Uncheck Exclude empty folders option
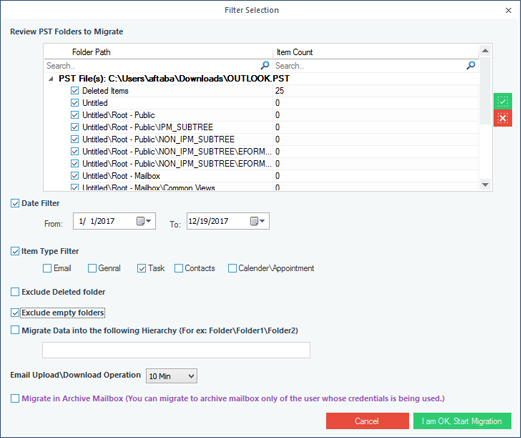This screenshot has width=521, height=438. pyautogui.click(x=15, y=313)
